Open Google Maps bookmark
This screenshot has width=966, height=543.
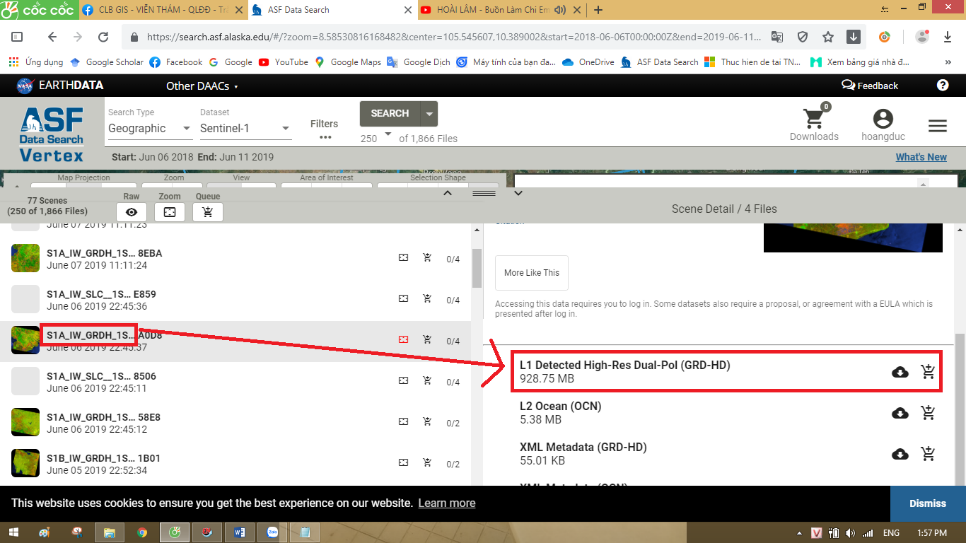pos(348,62)
